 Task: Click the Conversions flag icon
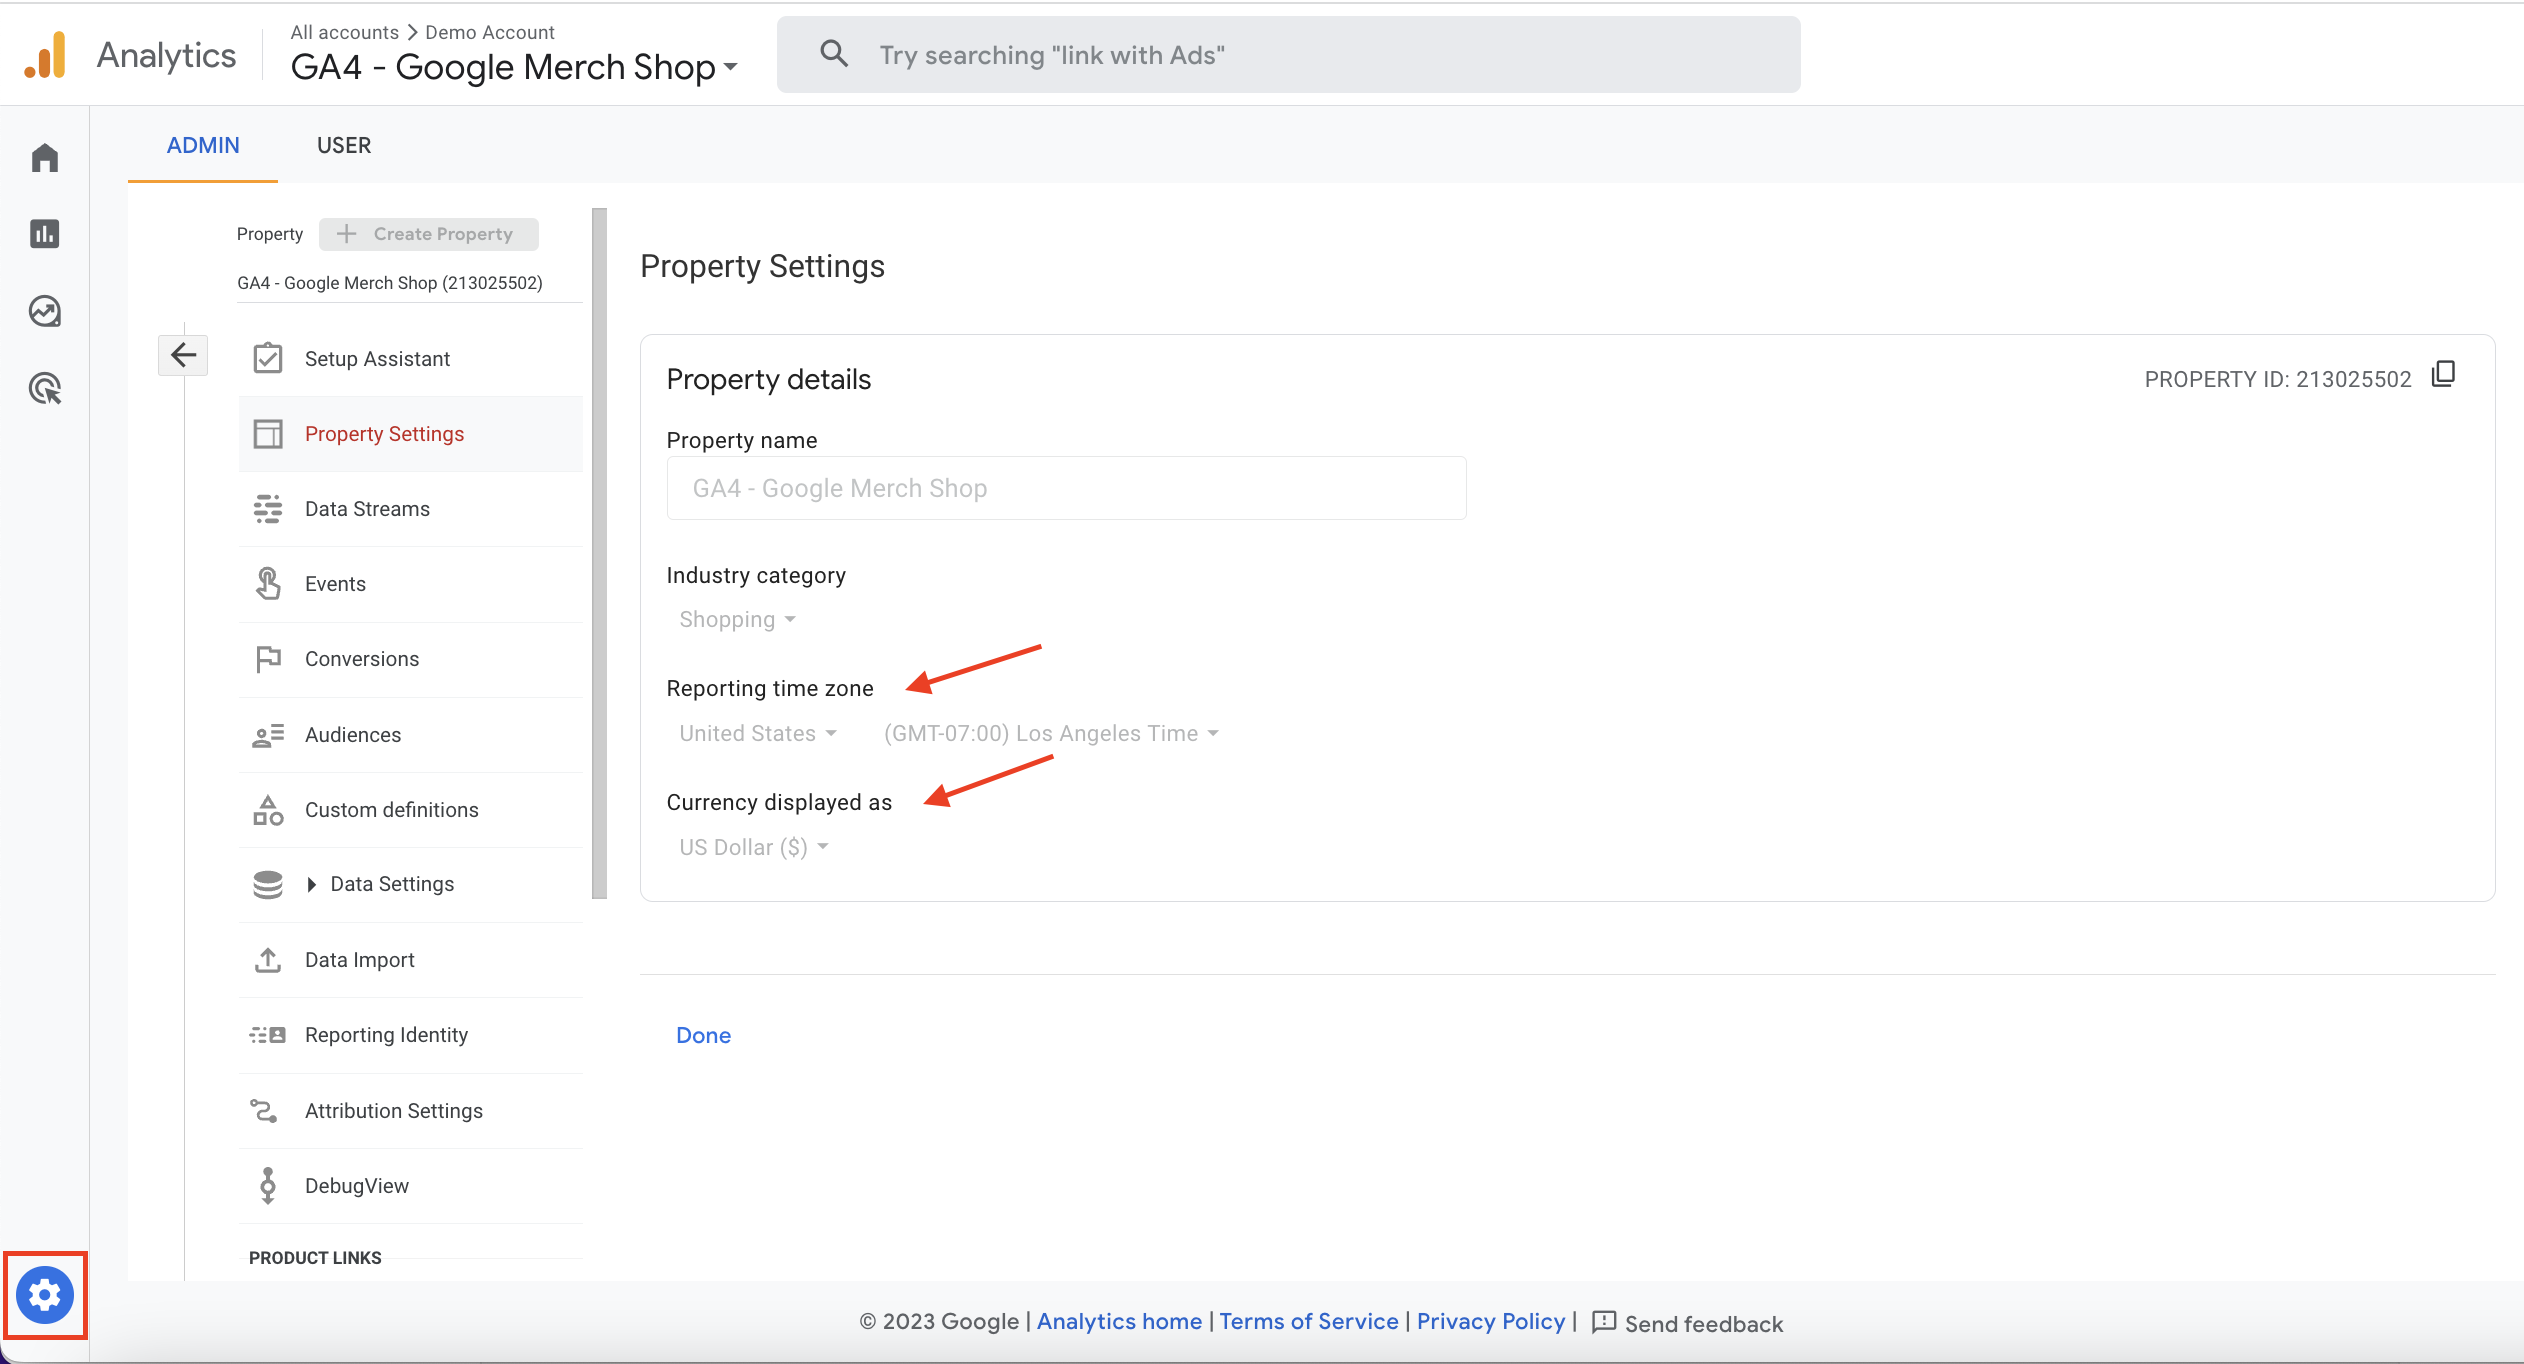click(x=268, y=659)
